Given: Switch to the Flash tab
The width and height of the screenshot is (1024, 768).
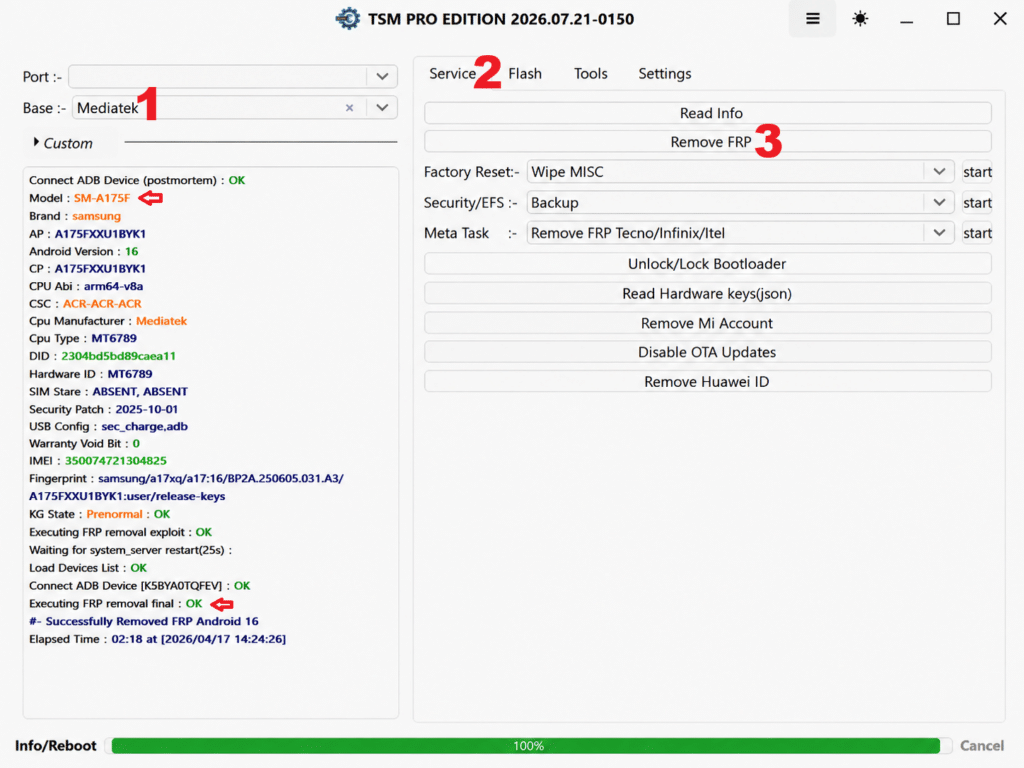Looking at the screenshot, I should click(x=525, y=73).
